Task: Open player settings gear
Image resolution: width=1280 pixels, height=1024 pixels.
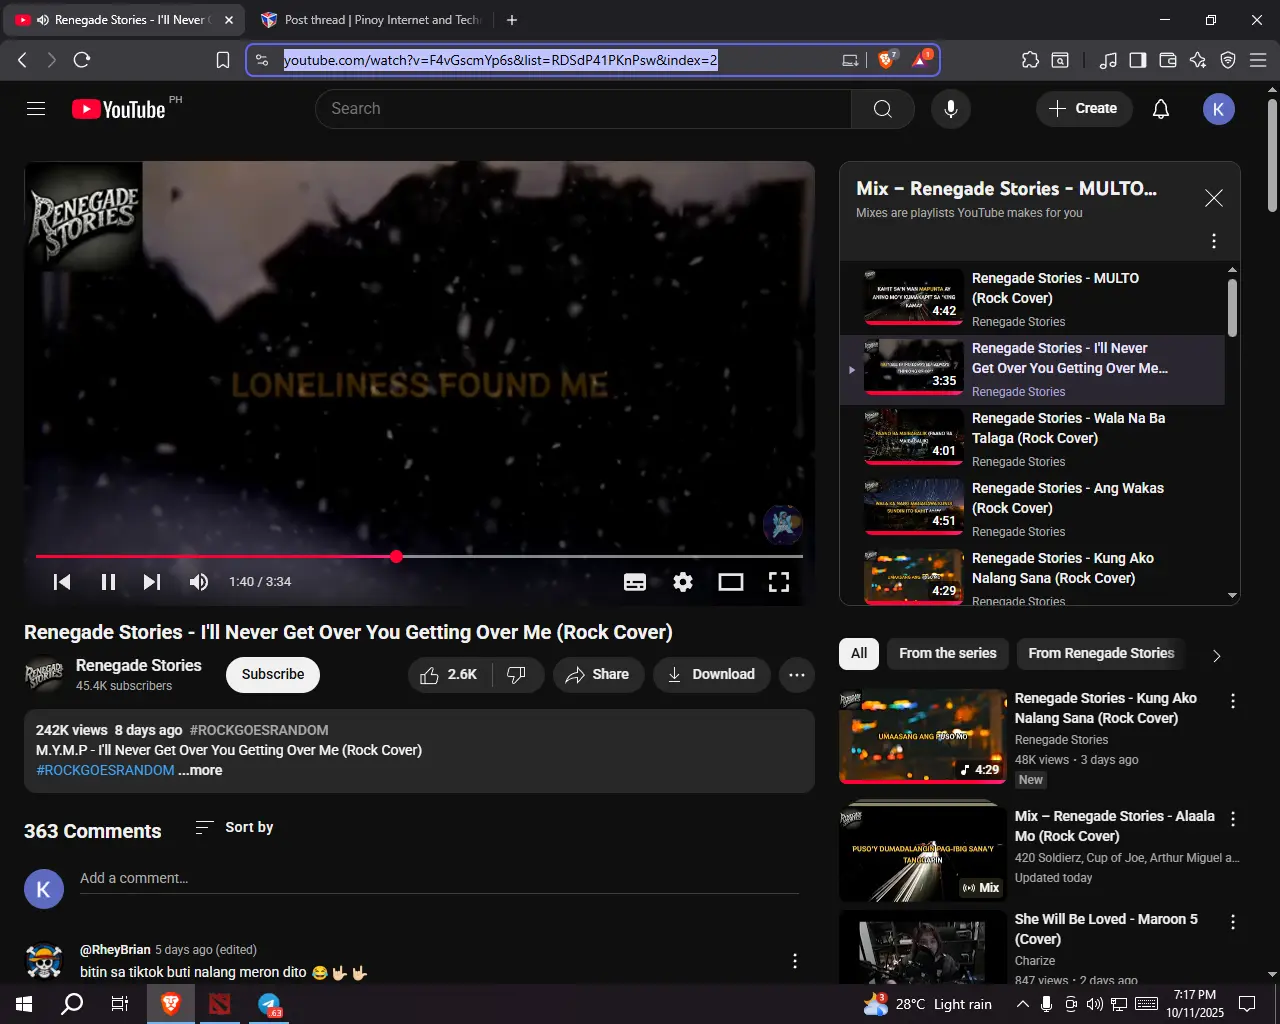Action: click(683, 582)
